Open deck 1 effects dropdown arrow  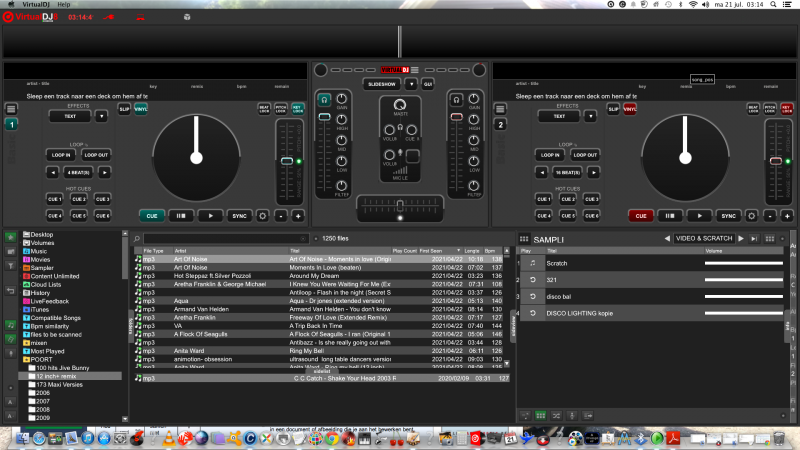pos(101,116)
